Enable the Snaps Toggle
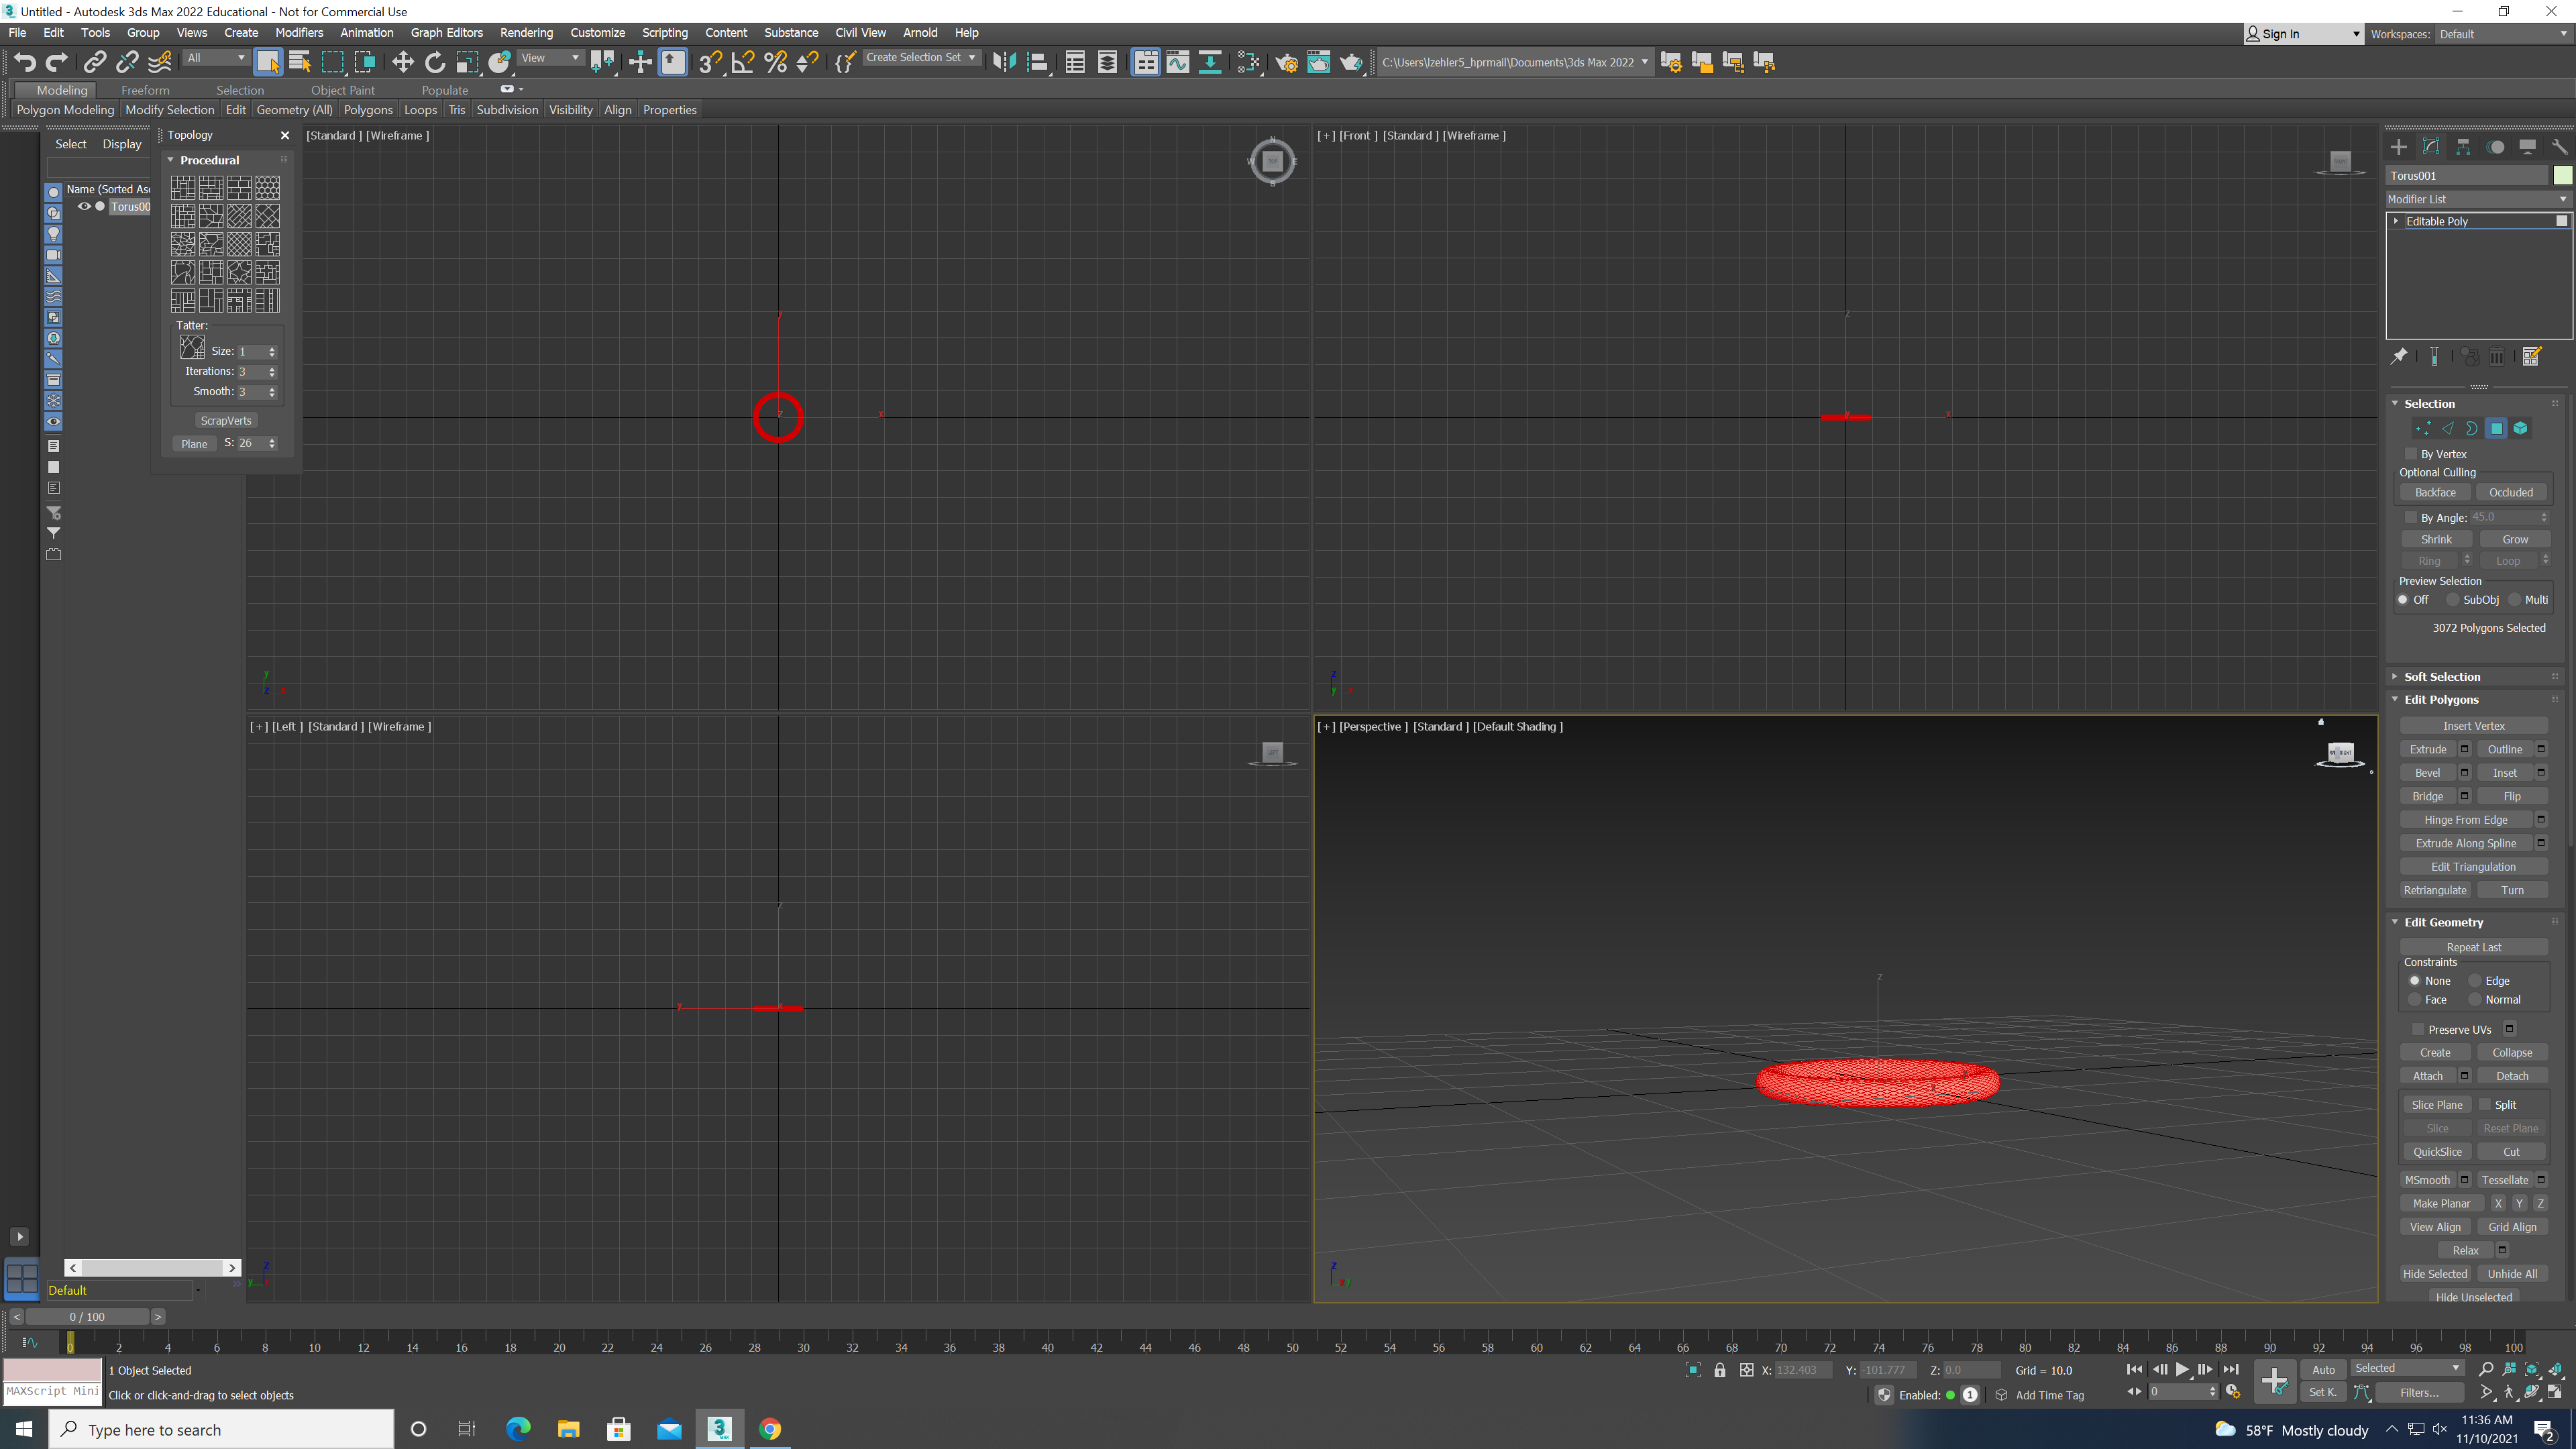 pos(710,62)
